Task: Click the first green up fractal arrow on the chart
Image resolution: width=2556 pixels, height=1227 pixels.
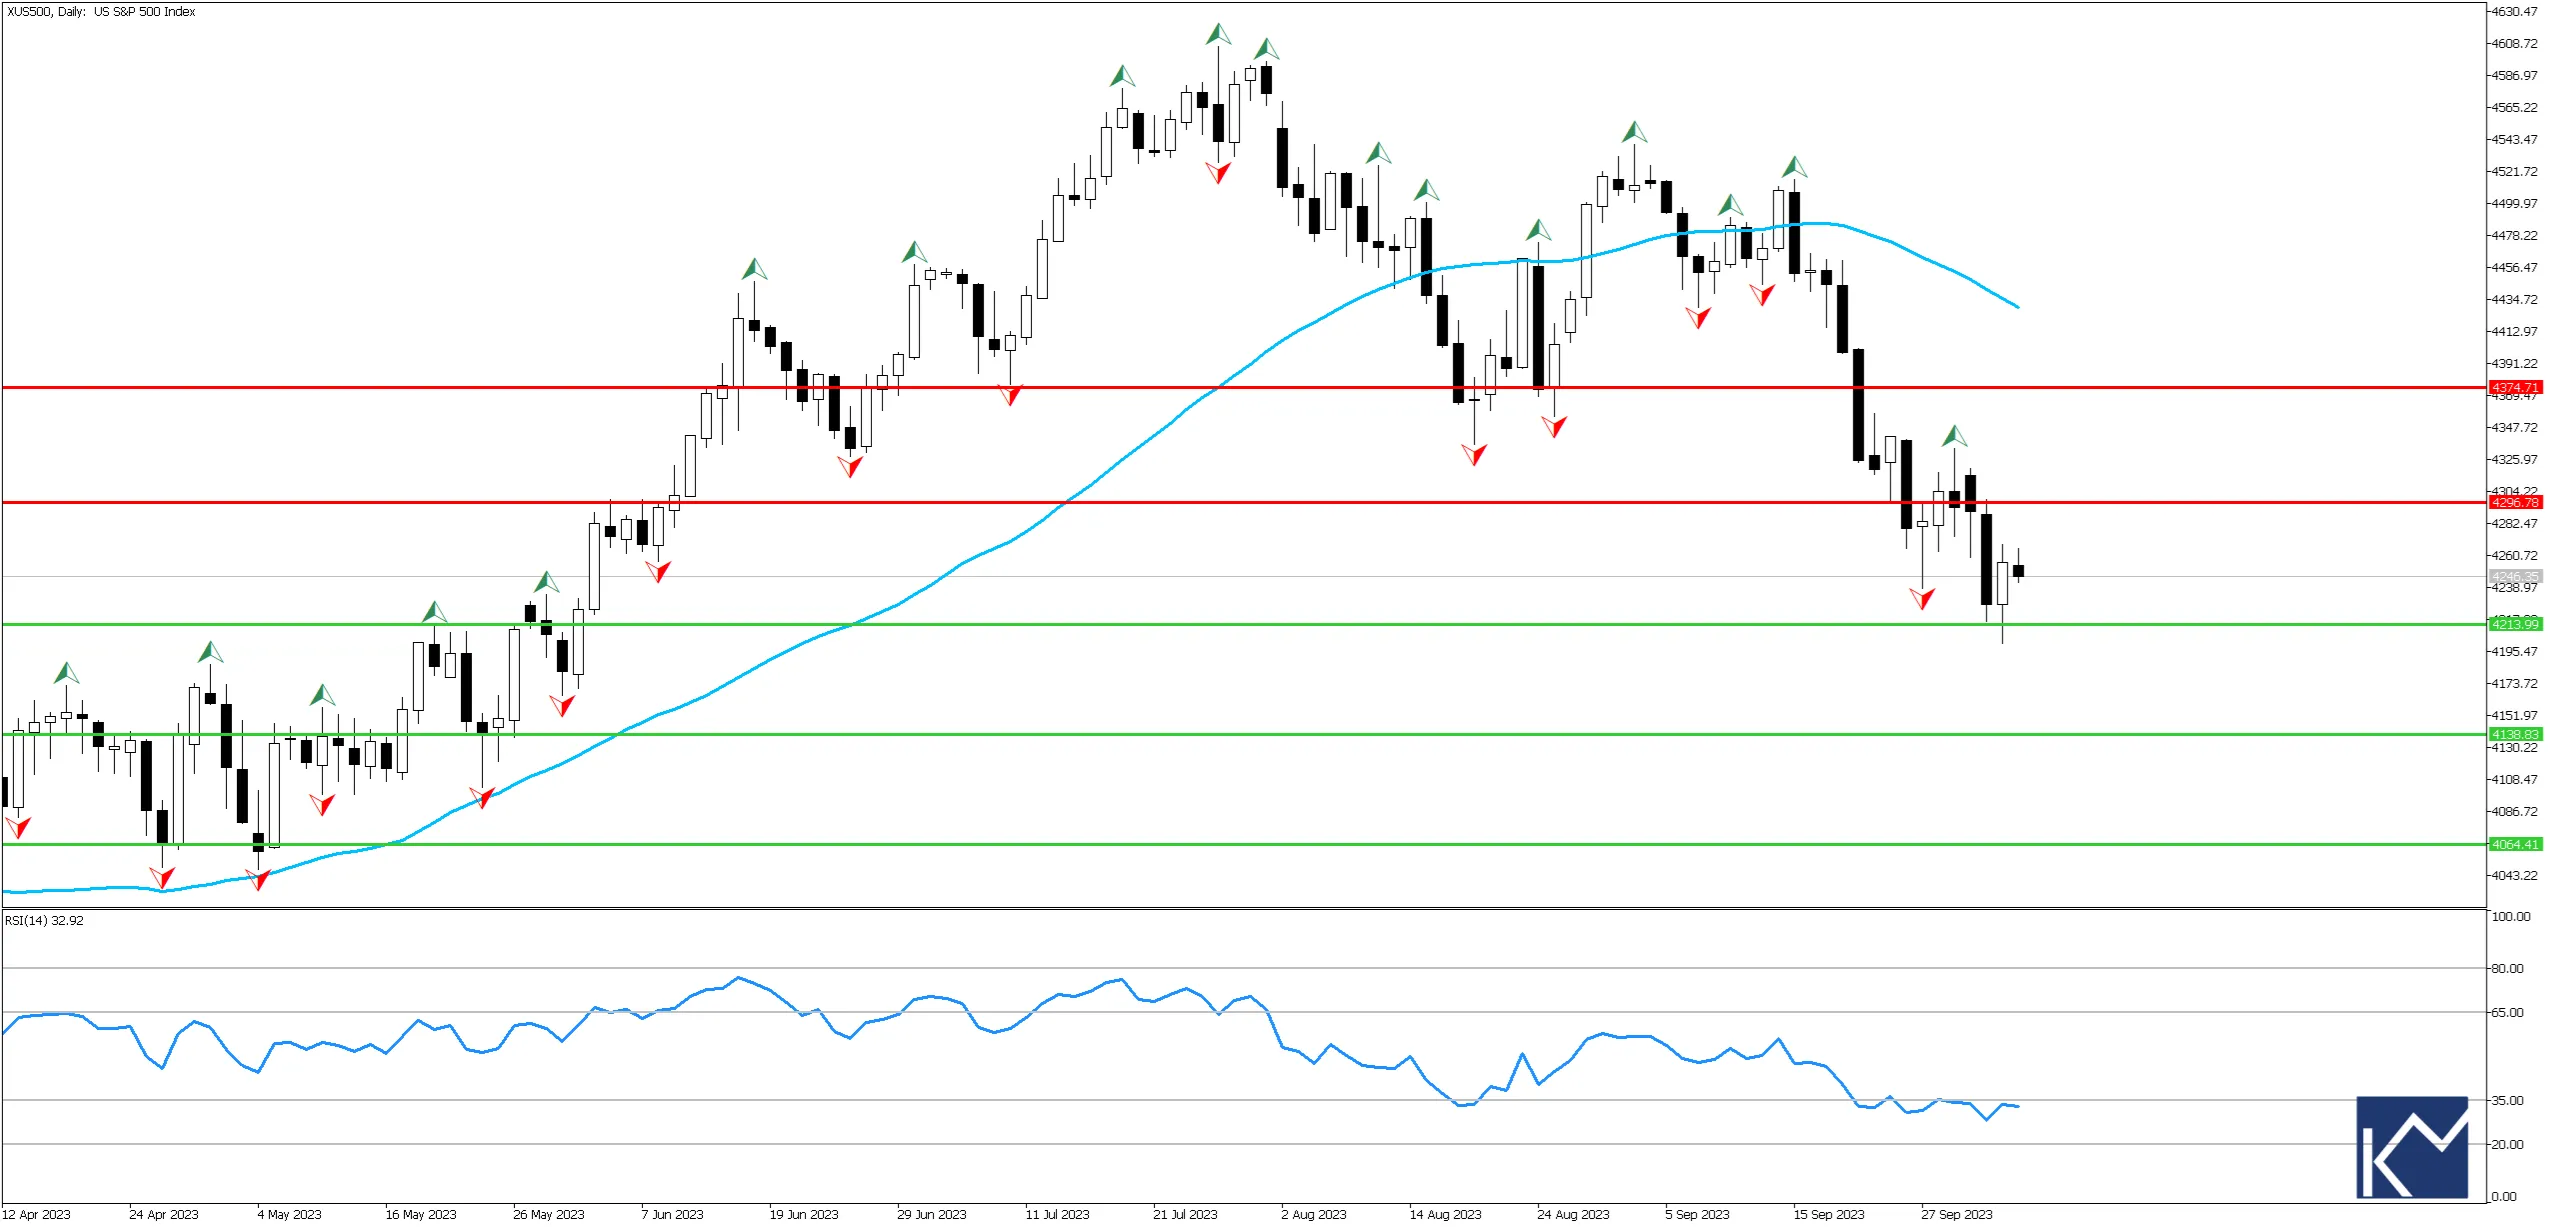Action: click(66, 673)
